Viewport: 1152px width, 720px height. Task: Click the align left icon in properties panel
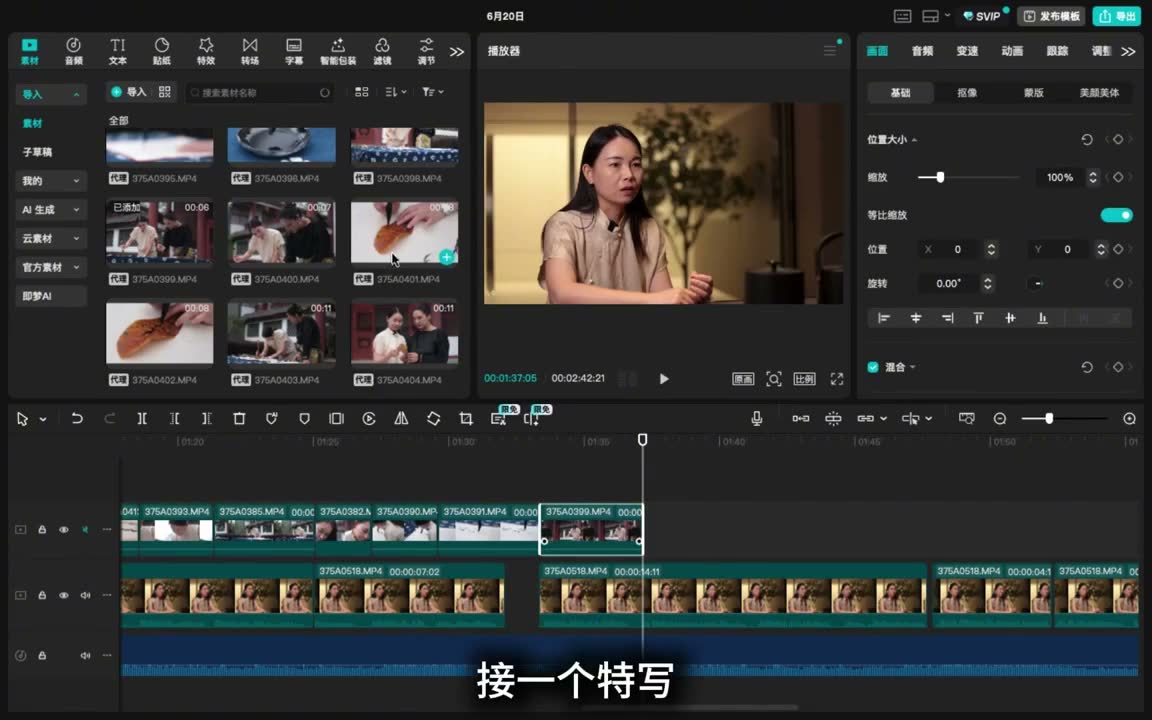(x=884, y=318)
